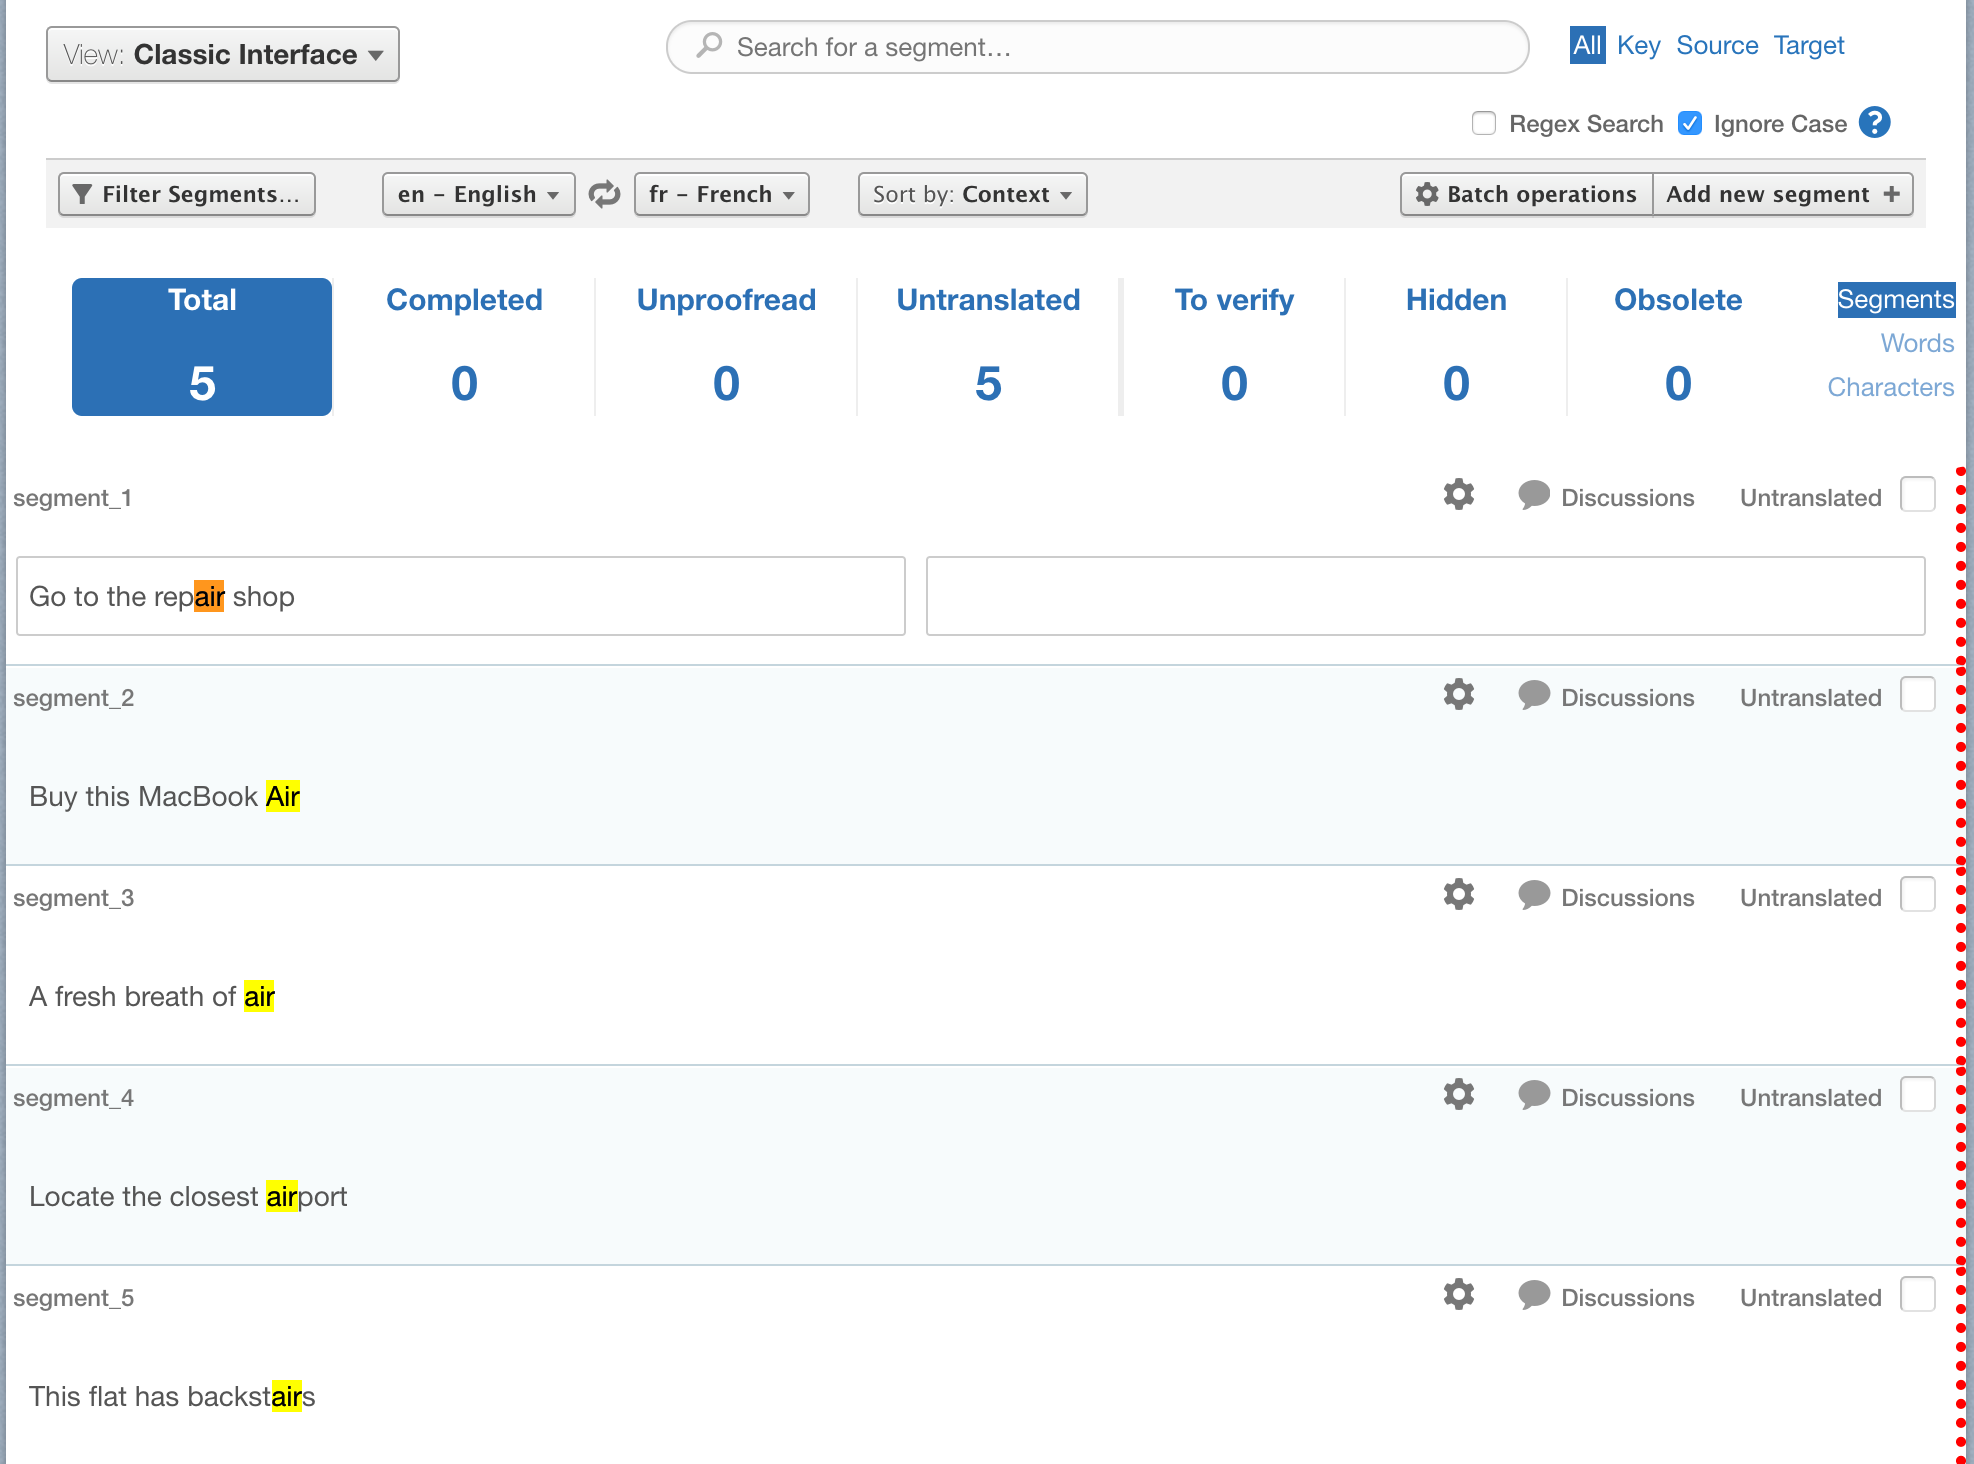Image resolution: width=1974 pixels, height=1464 pixels.
Task: Click segment_5 gear icon
Action: 1458,1295
